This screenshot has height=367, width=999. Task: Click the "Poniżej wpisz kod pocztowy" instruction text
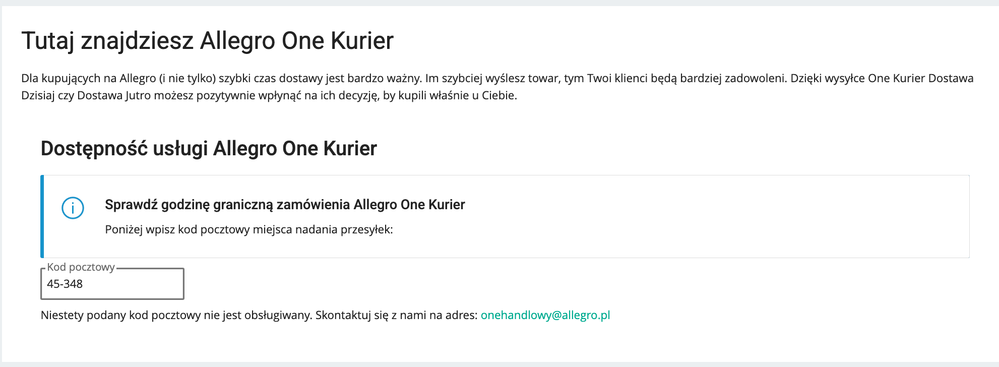[249, 229]
